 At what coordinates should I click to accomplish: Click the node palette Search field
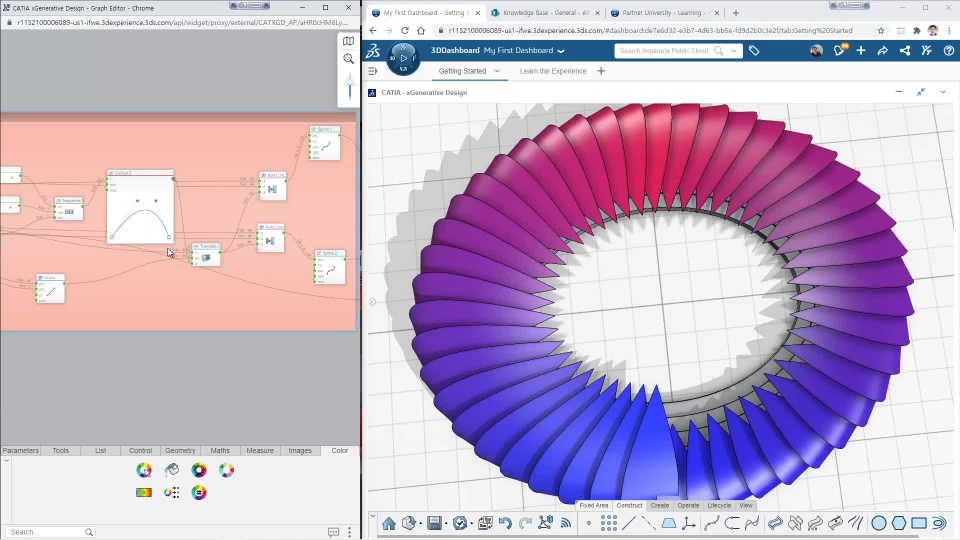pyautogui.click(x=49, y=532)
